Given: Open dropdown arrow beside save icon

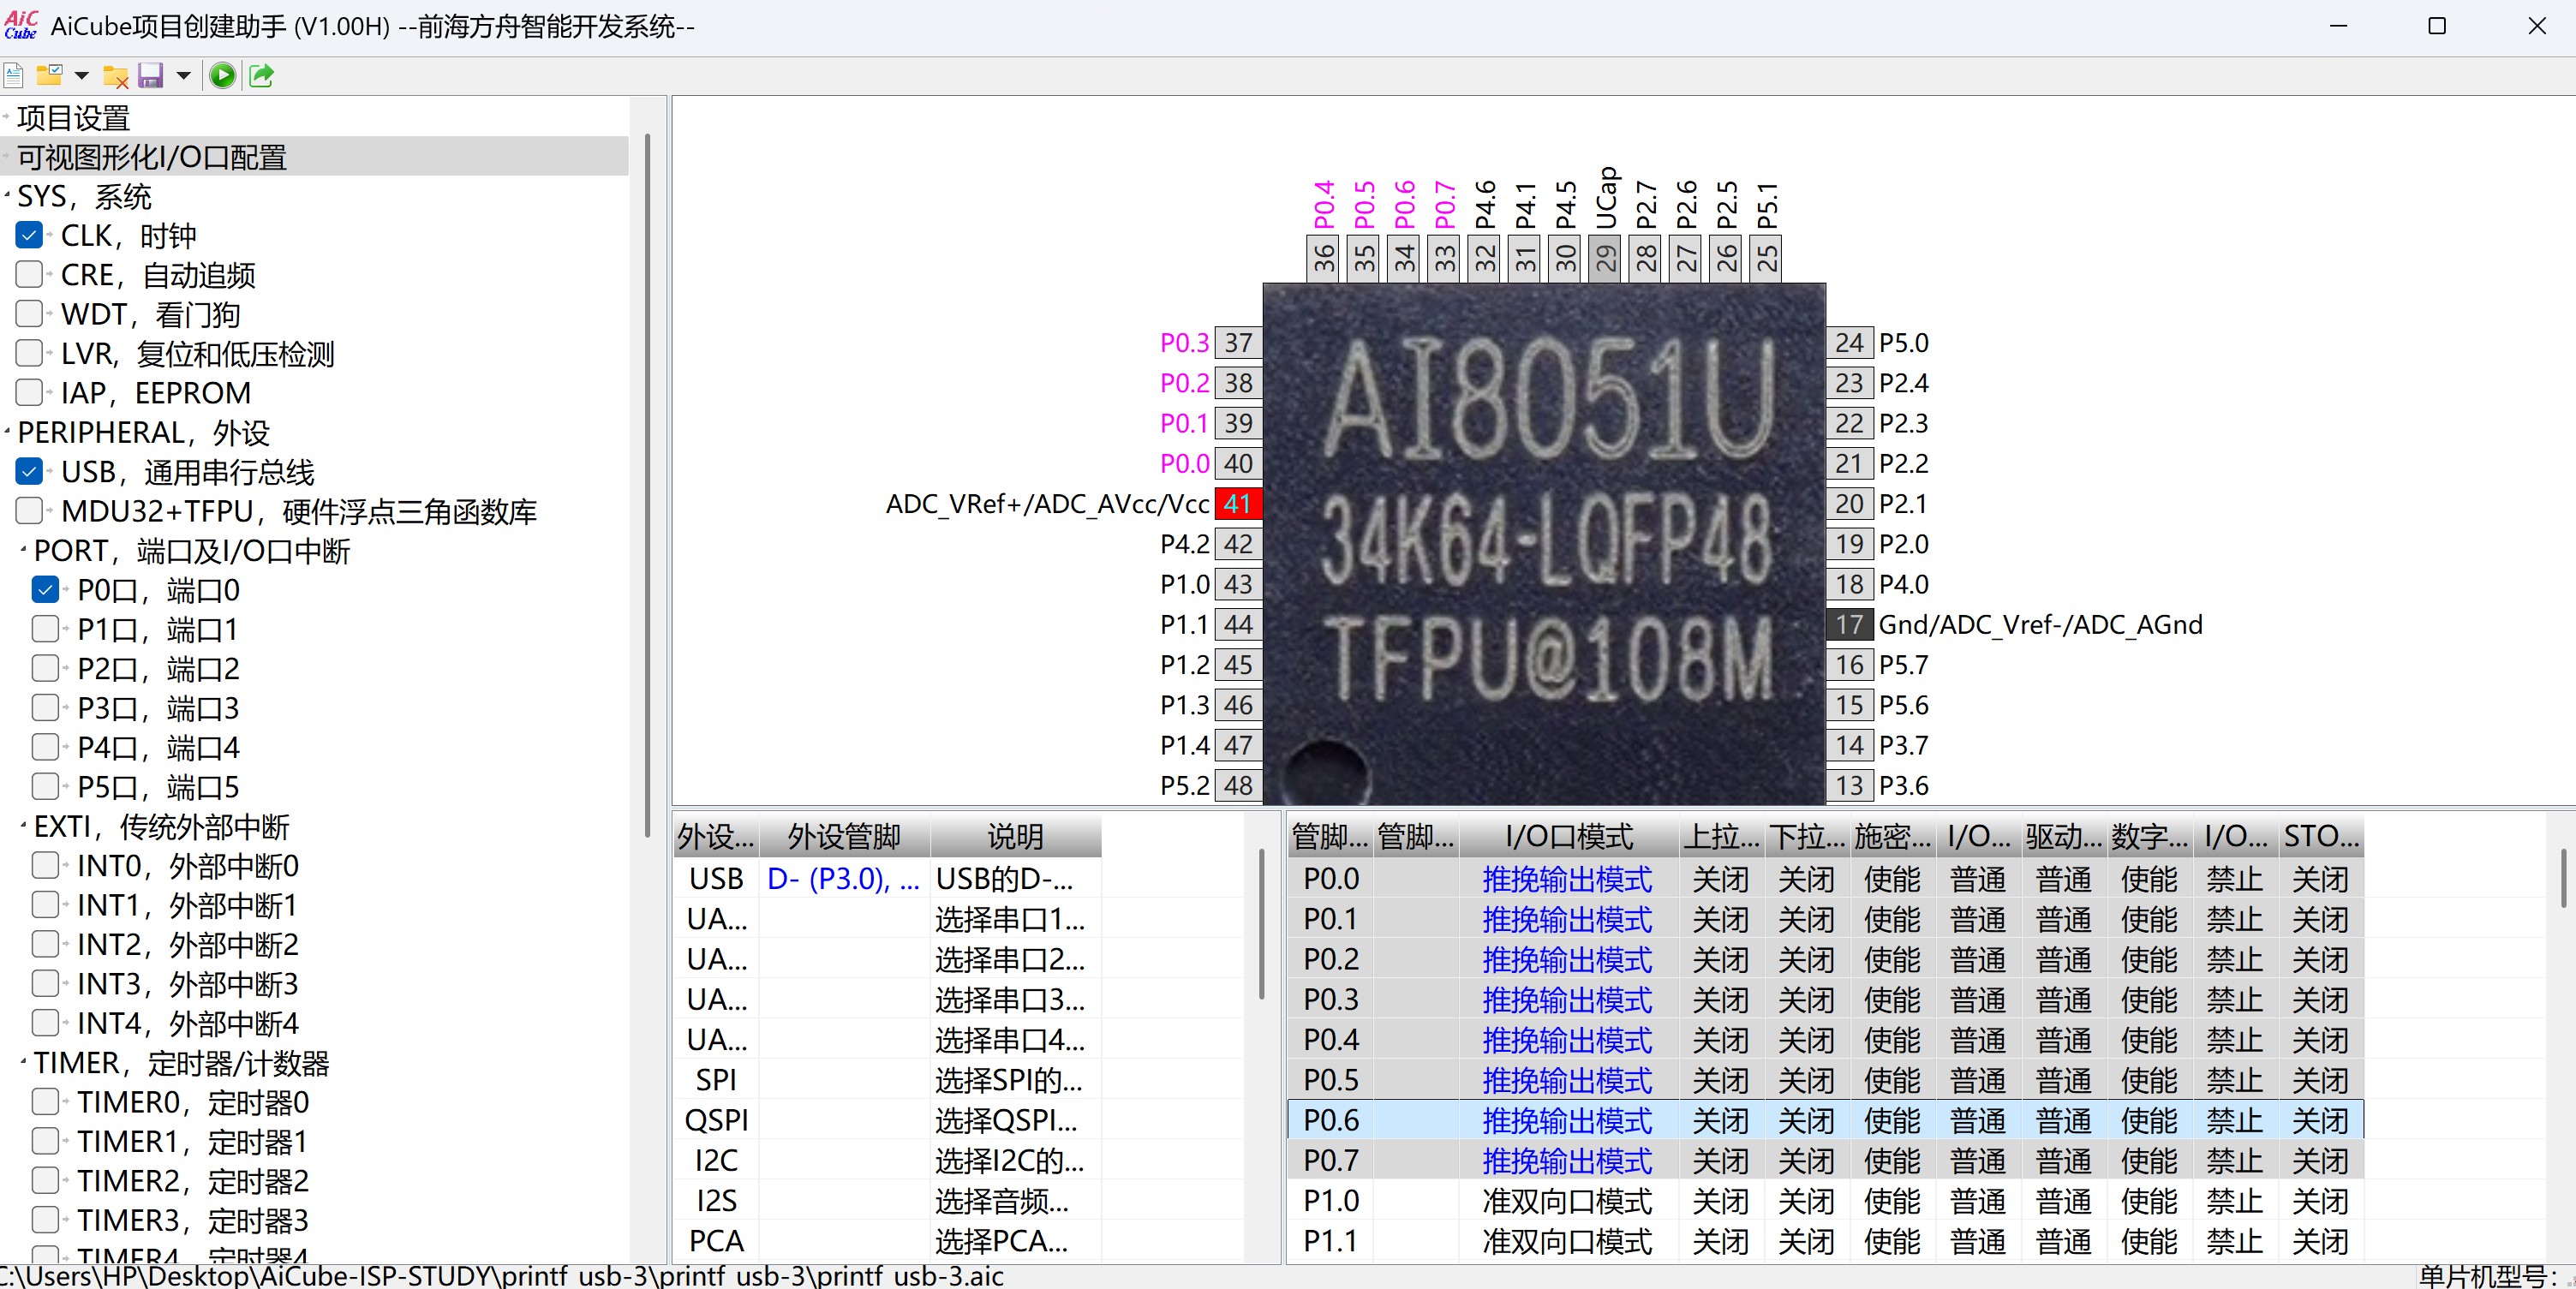Looking at the screenshot, I should 184,76.
